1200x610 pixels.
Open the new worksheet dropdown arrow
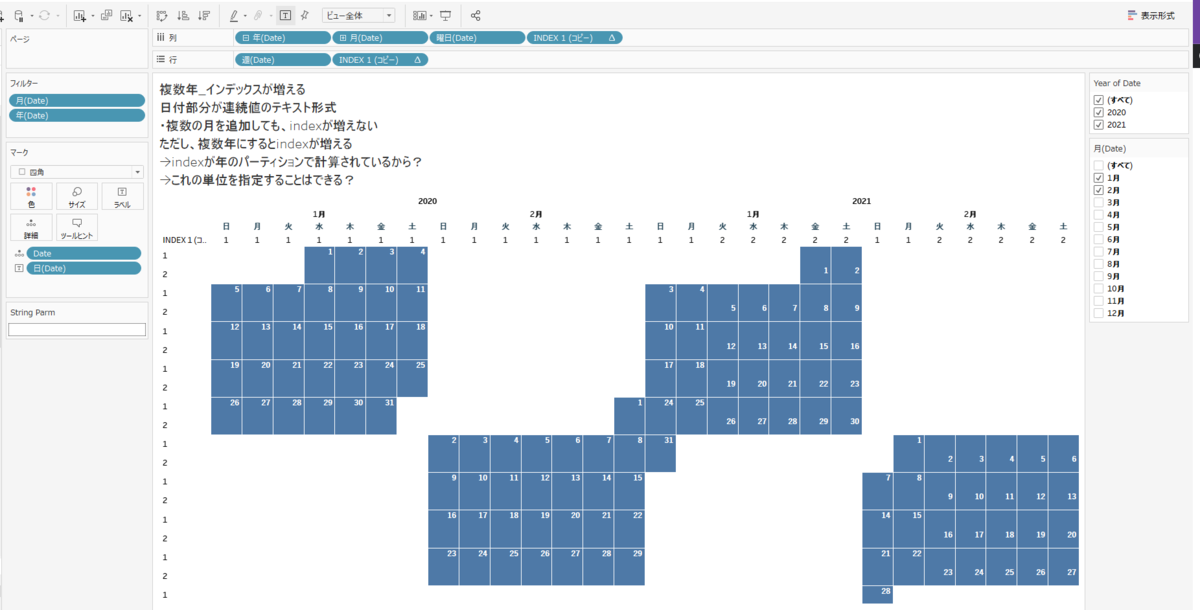pyautogui.click(x=93, y=16)
